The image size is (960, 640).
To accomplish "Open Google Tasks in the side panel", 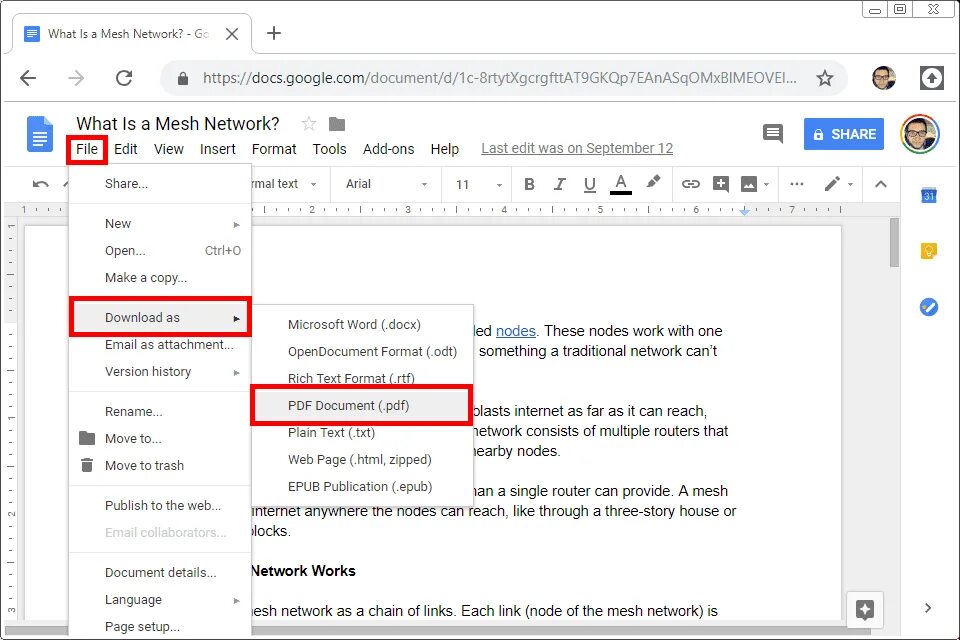I will [929, 306].
